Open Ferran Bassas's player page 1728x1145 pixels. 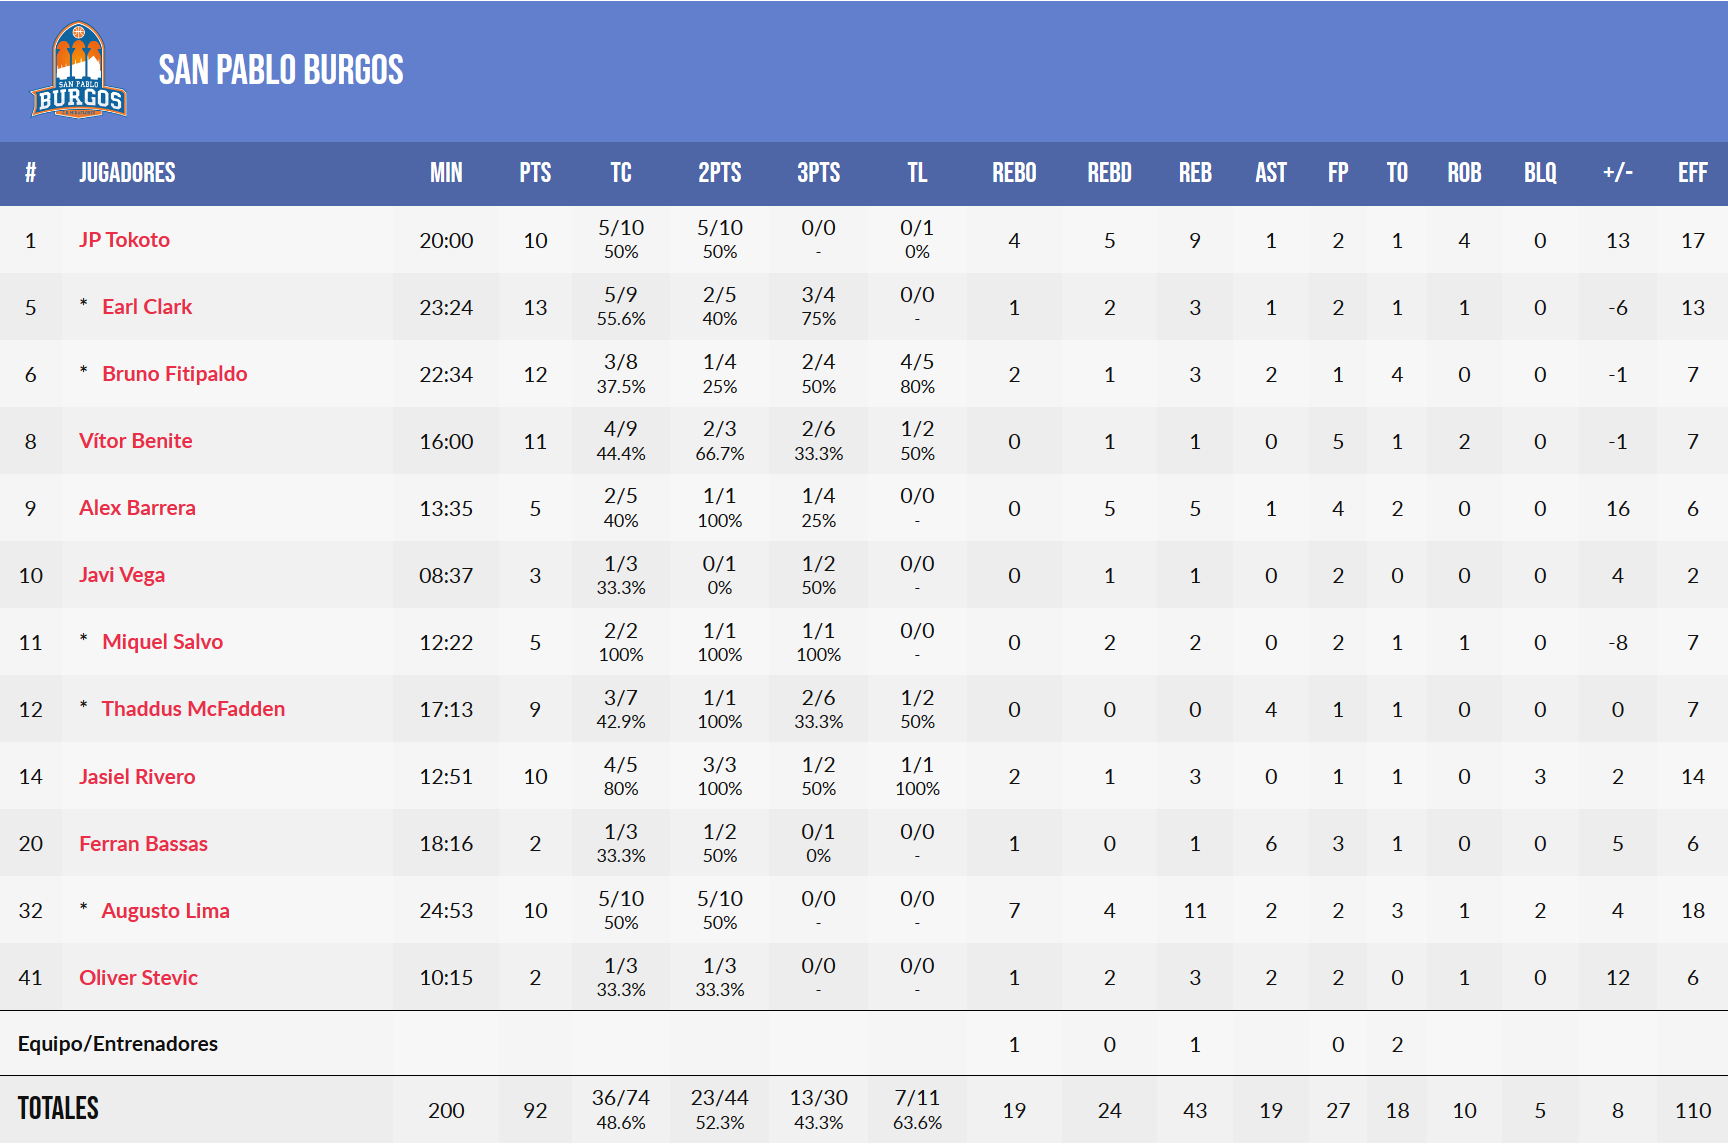tap(143, 844)
